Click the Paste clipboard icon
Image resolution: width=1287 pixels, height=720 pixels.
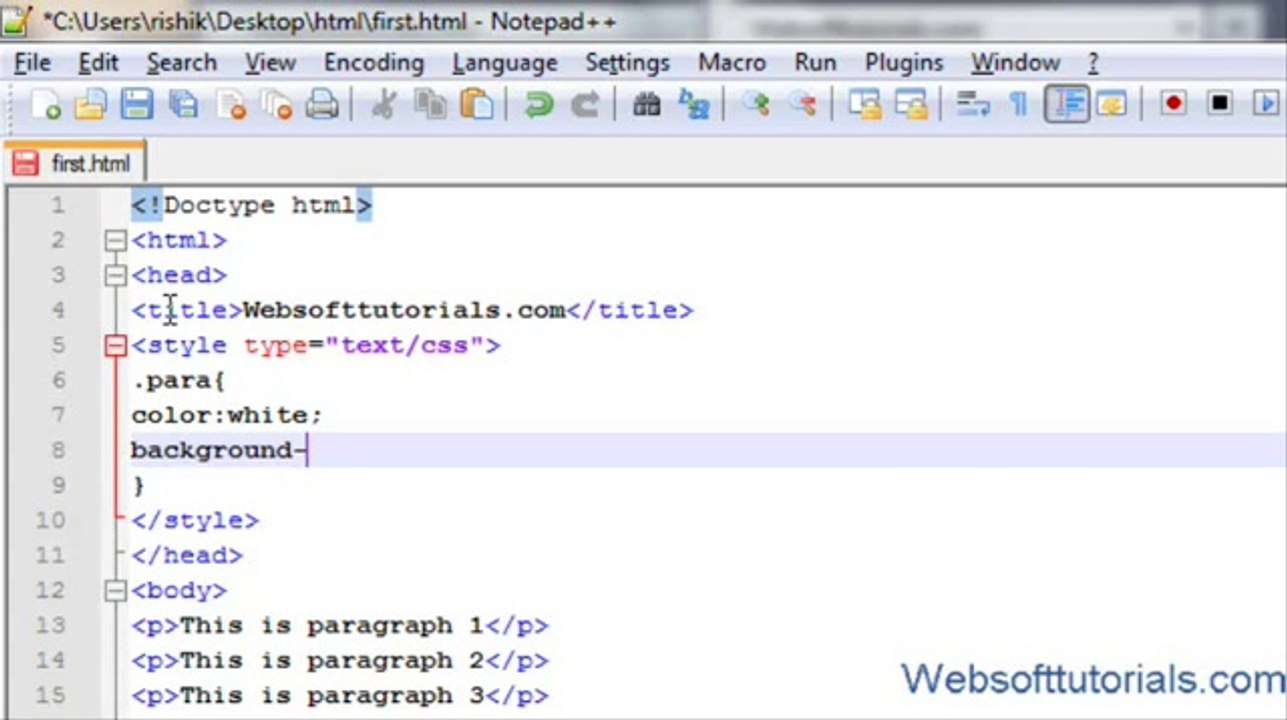(477, 104)
